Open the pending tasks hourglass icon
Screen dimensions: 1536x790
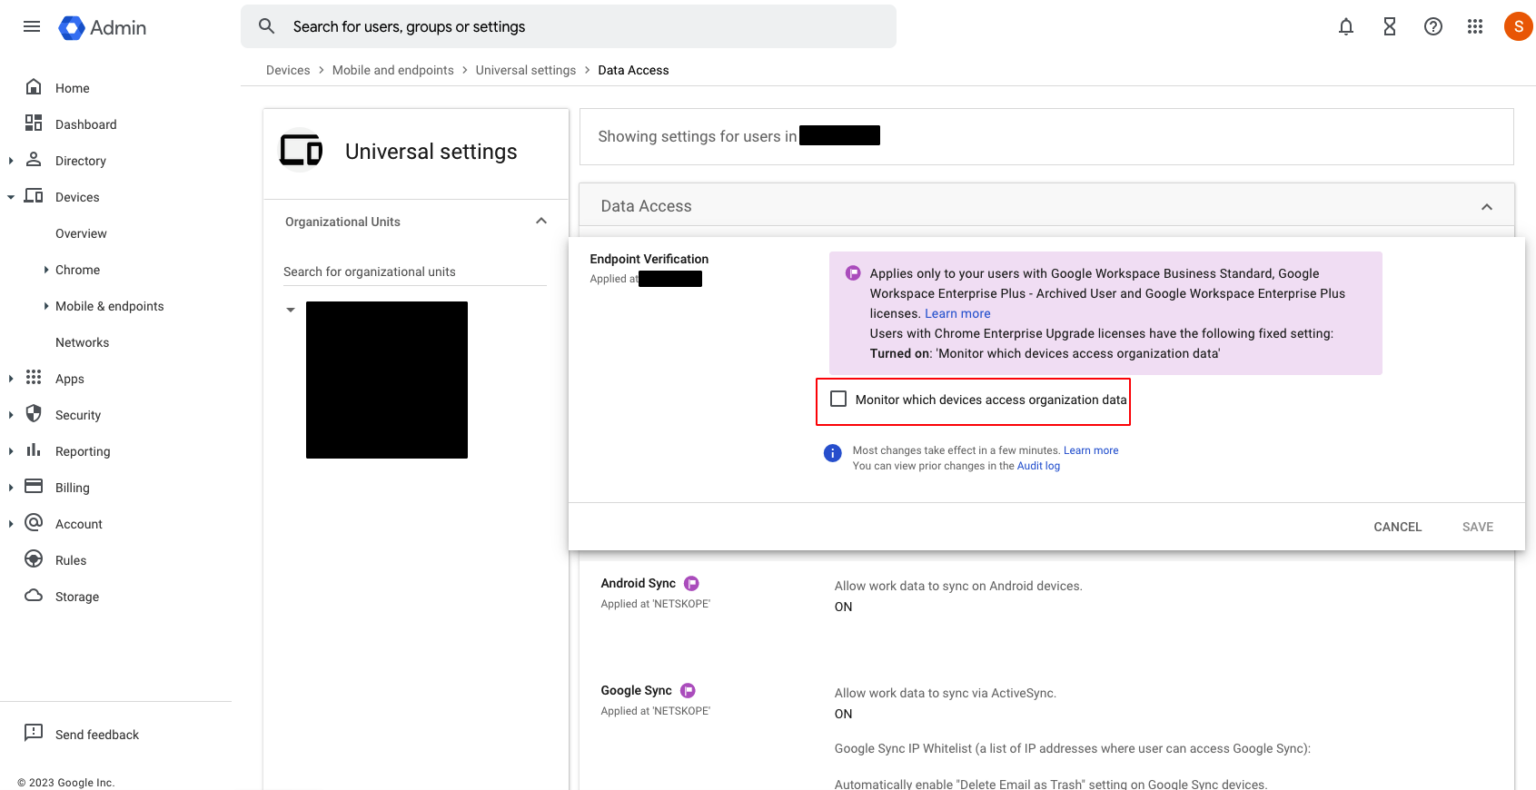click(x=1389, y=27)
